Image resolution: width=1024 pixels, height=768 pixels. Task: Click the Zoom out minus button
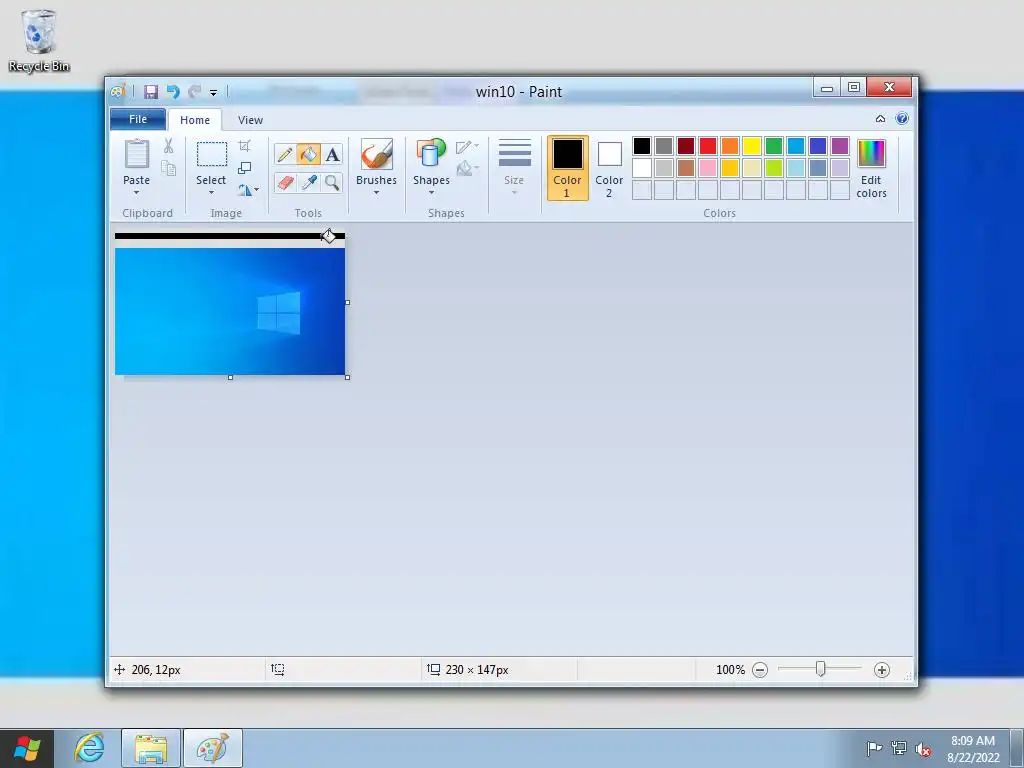coord(760,669)
